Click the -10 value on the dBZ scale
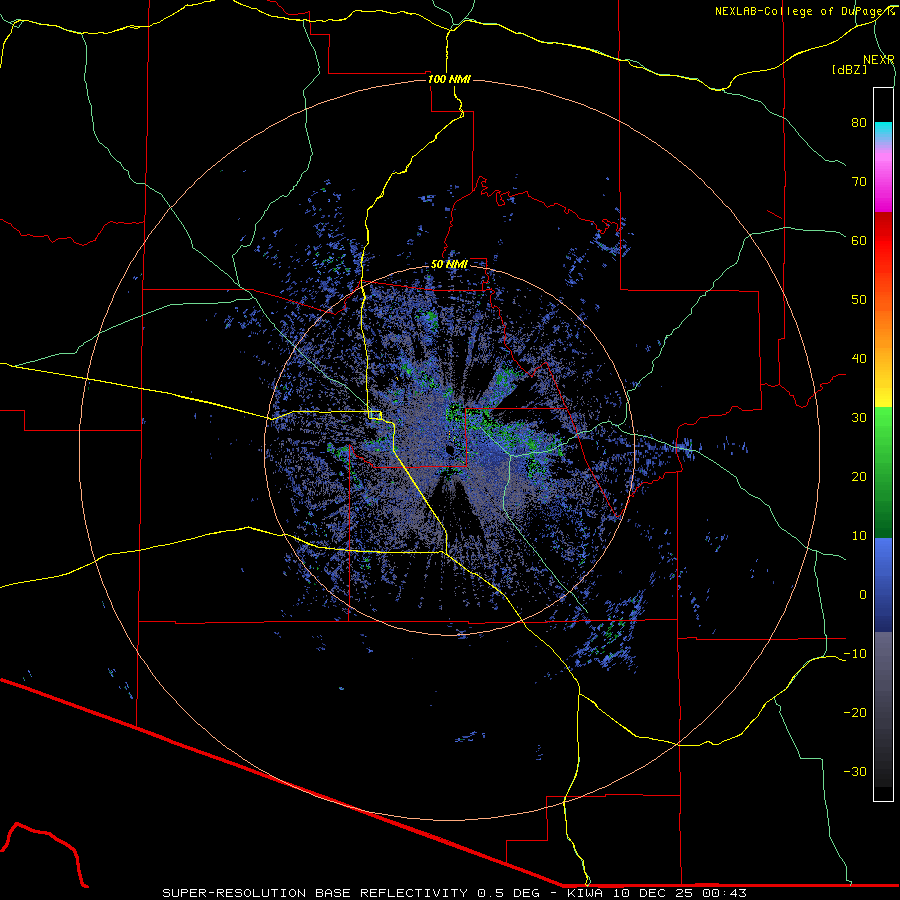 tap(855, 654)
